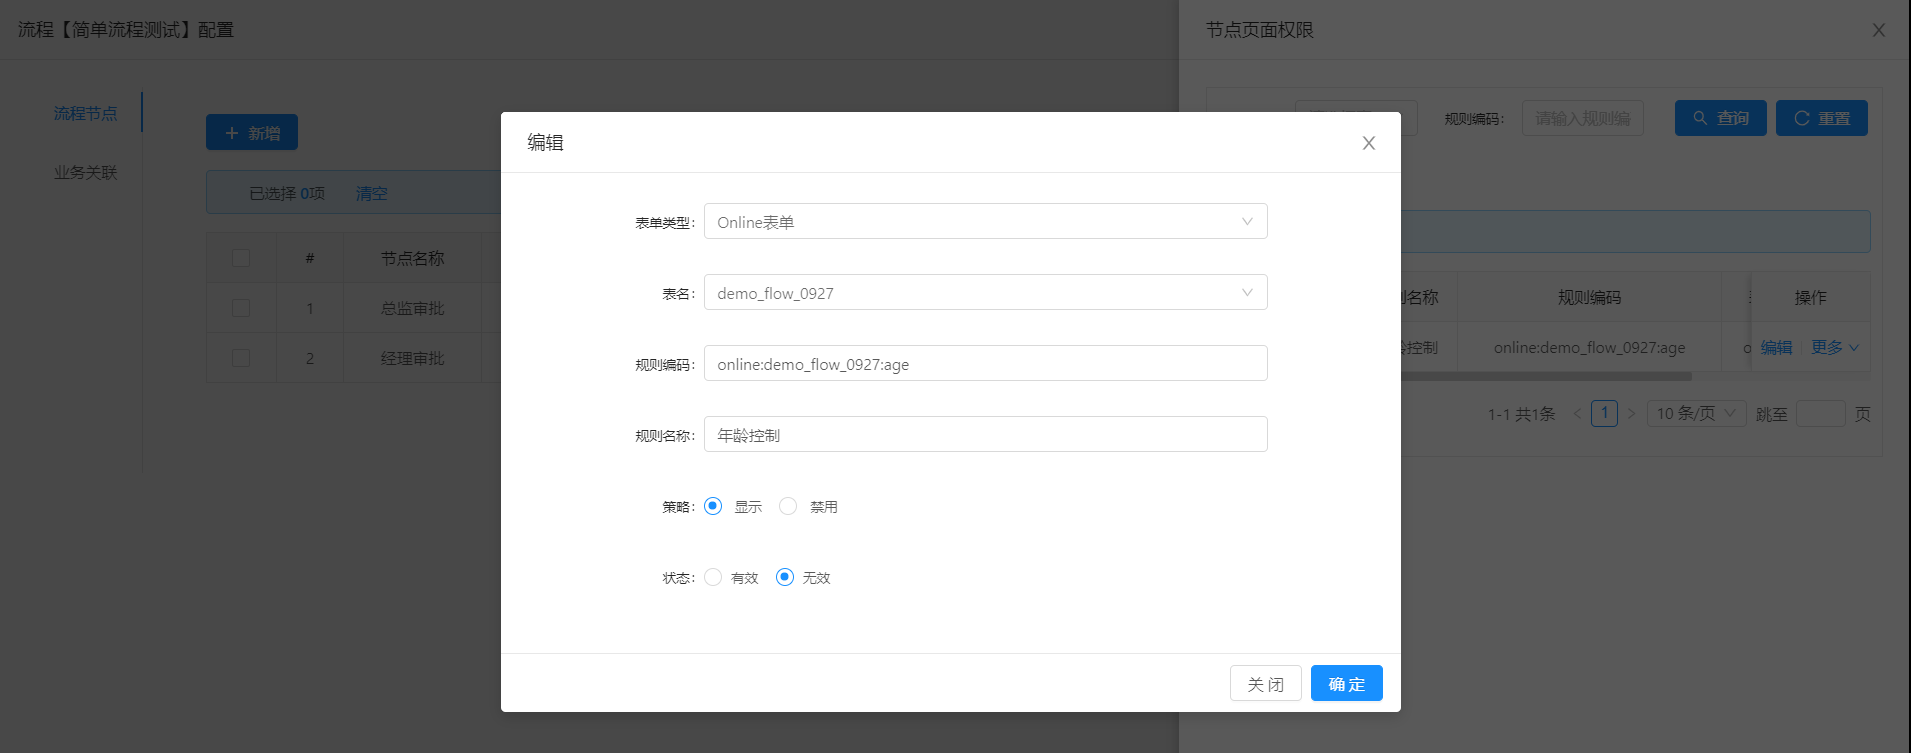
Task: Close the 编辑 dialog with X icon
Action: 1369,143
